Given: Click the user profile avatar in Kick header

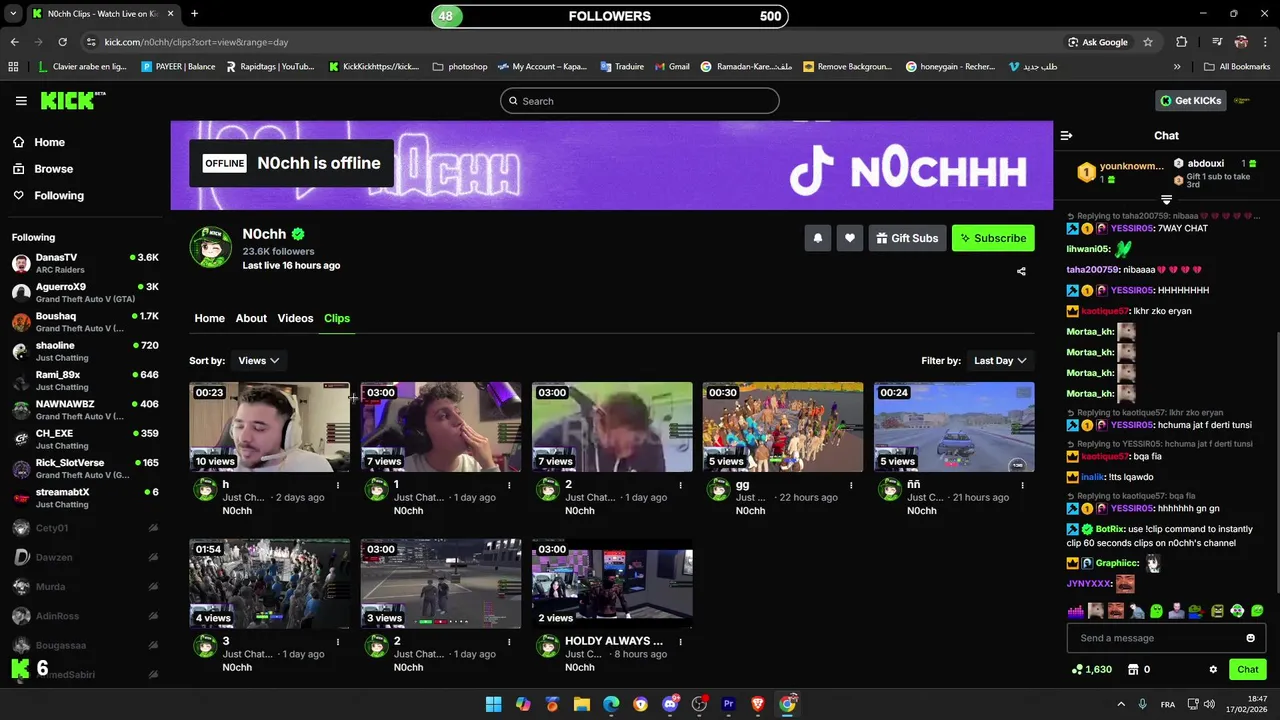Looking at the screenshot, I should click(x=1242, y=100).
